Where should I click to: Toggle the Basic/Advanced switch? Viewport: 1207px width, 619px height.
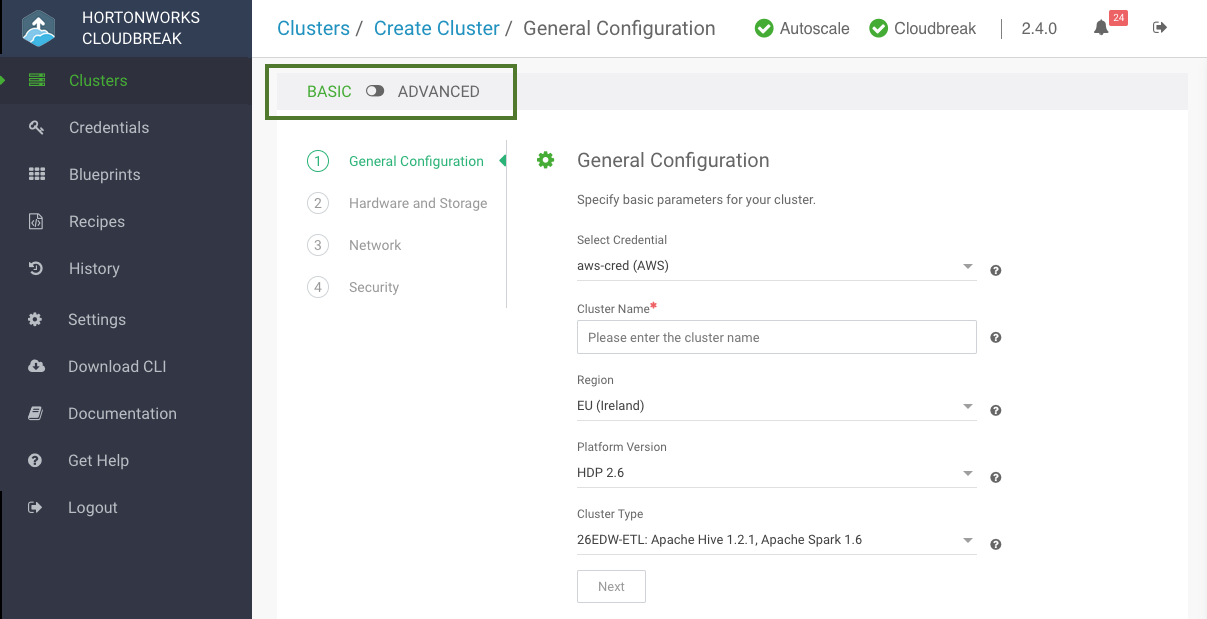pyautogui.click(x=375, y=91)
